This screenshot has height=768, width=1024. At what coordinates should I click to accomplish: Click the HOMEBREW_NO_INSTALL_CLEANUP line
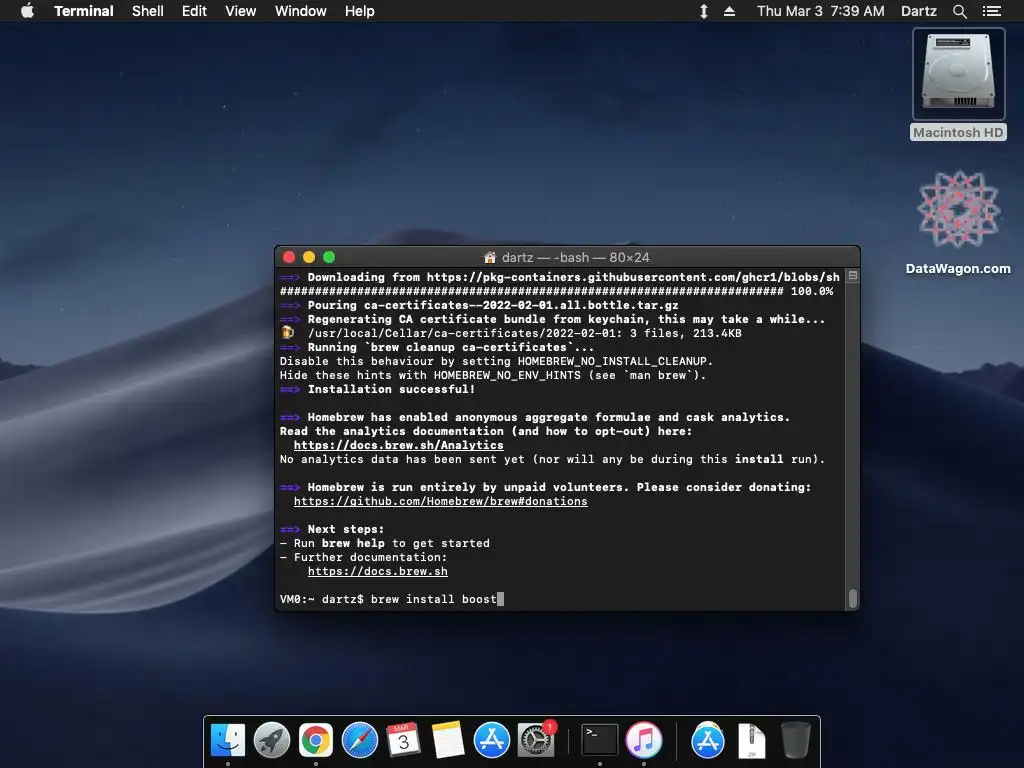496,361
